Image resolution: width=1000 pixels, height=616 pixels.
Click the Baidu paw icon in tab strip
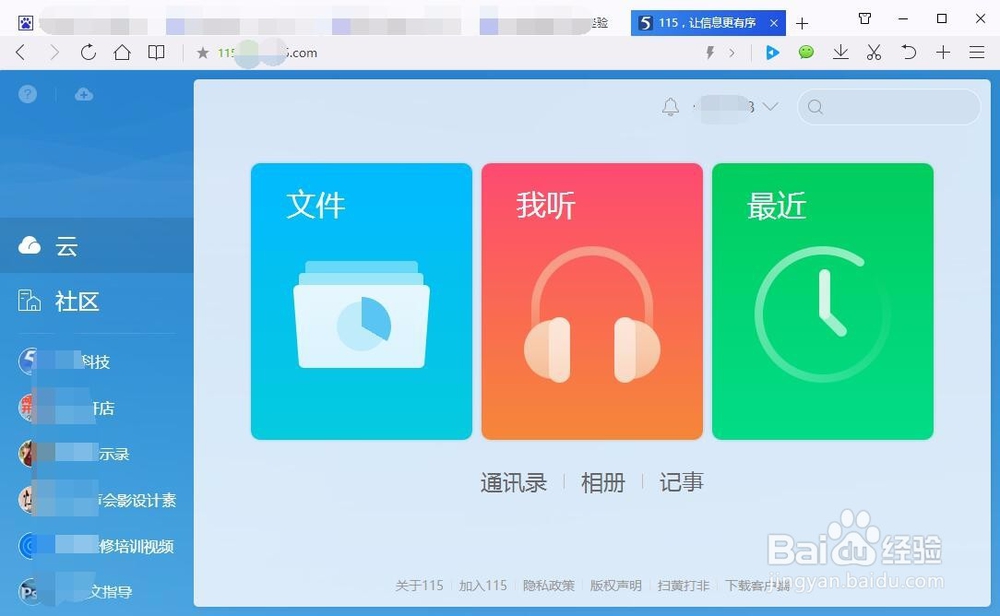(x=26, y=24)
